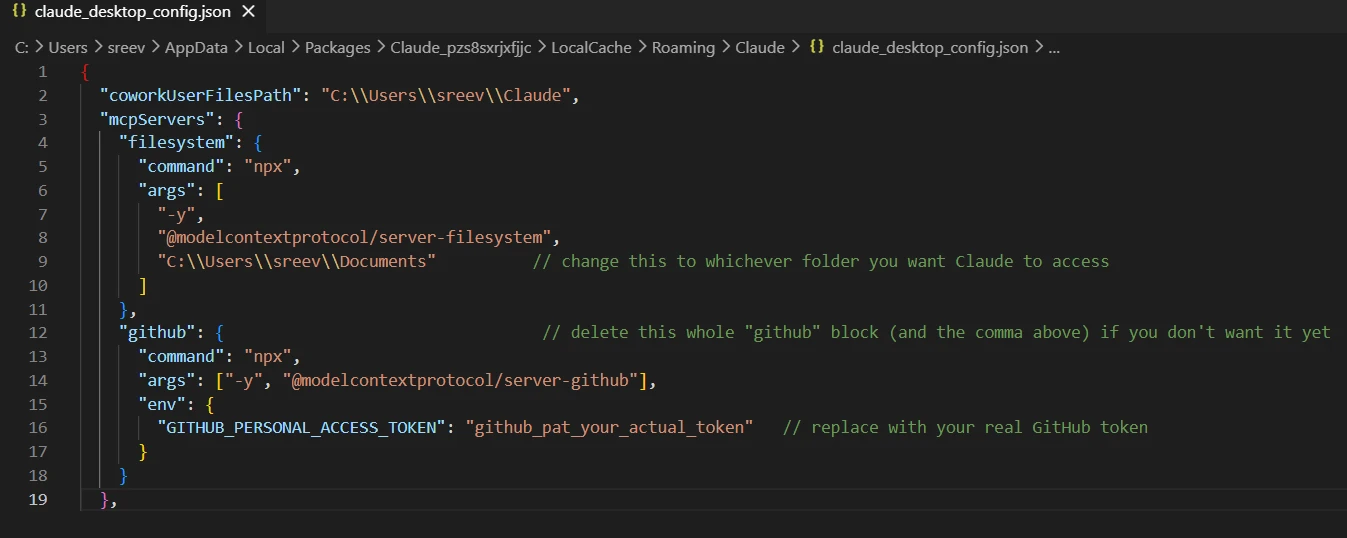Open the LocalCache breadcrumb segment

[591, 47]
